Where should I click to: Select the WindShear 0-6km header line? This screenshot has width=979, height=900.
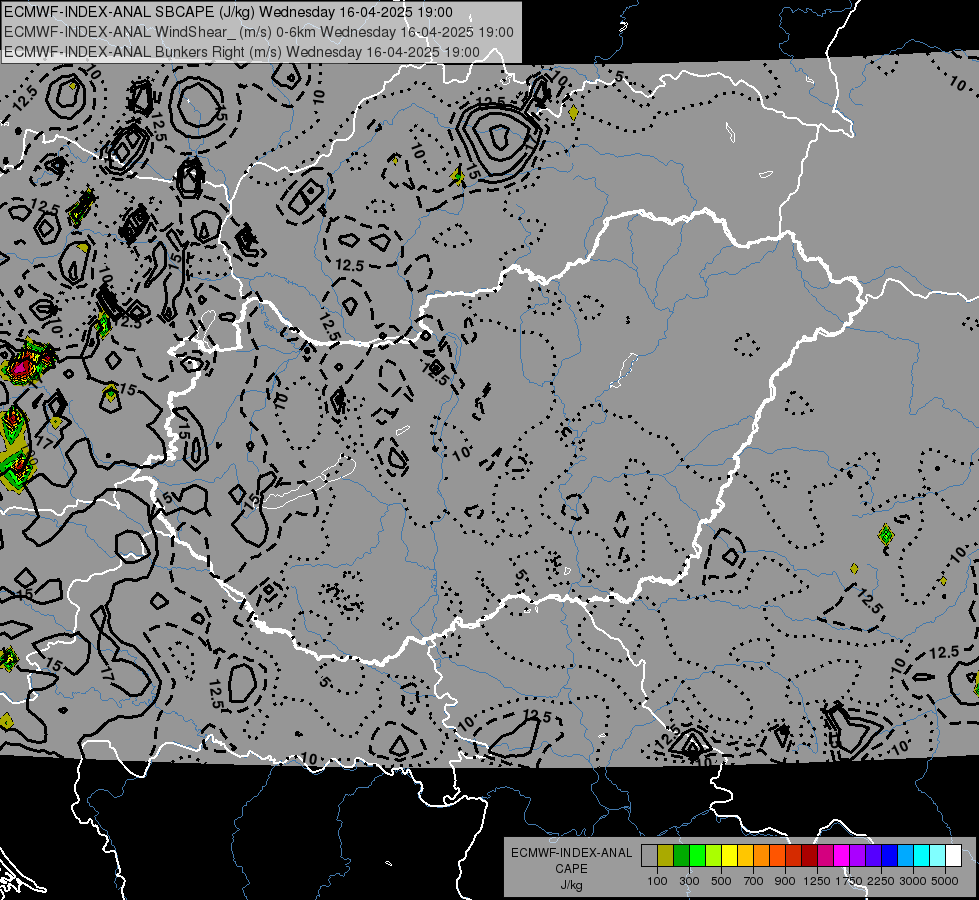[259, 32]
